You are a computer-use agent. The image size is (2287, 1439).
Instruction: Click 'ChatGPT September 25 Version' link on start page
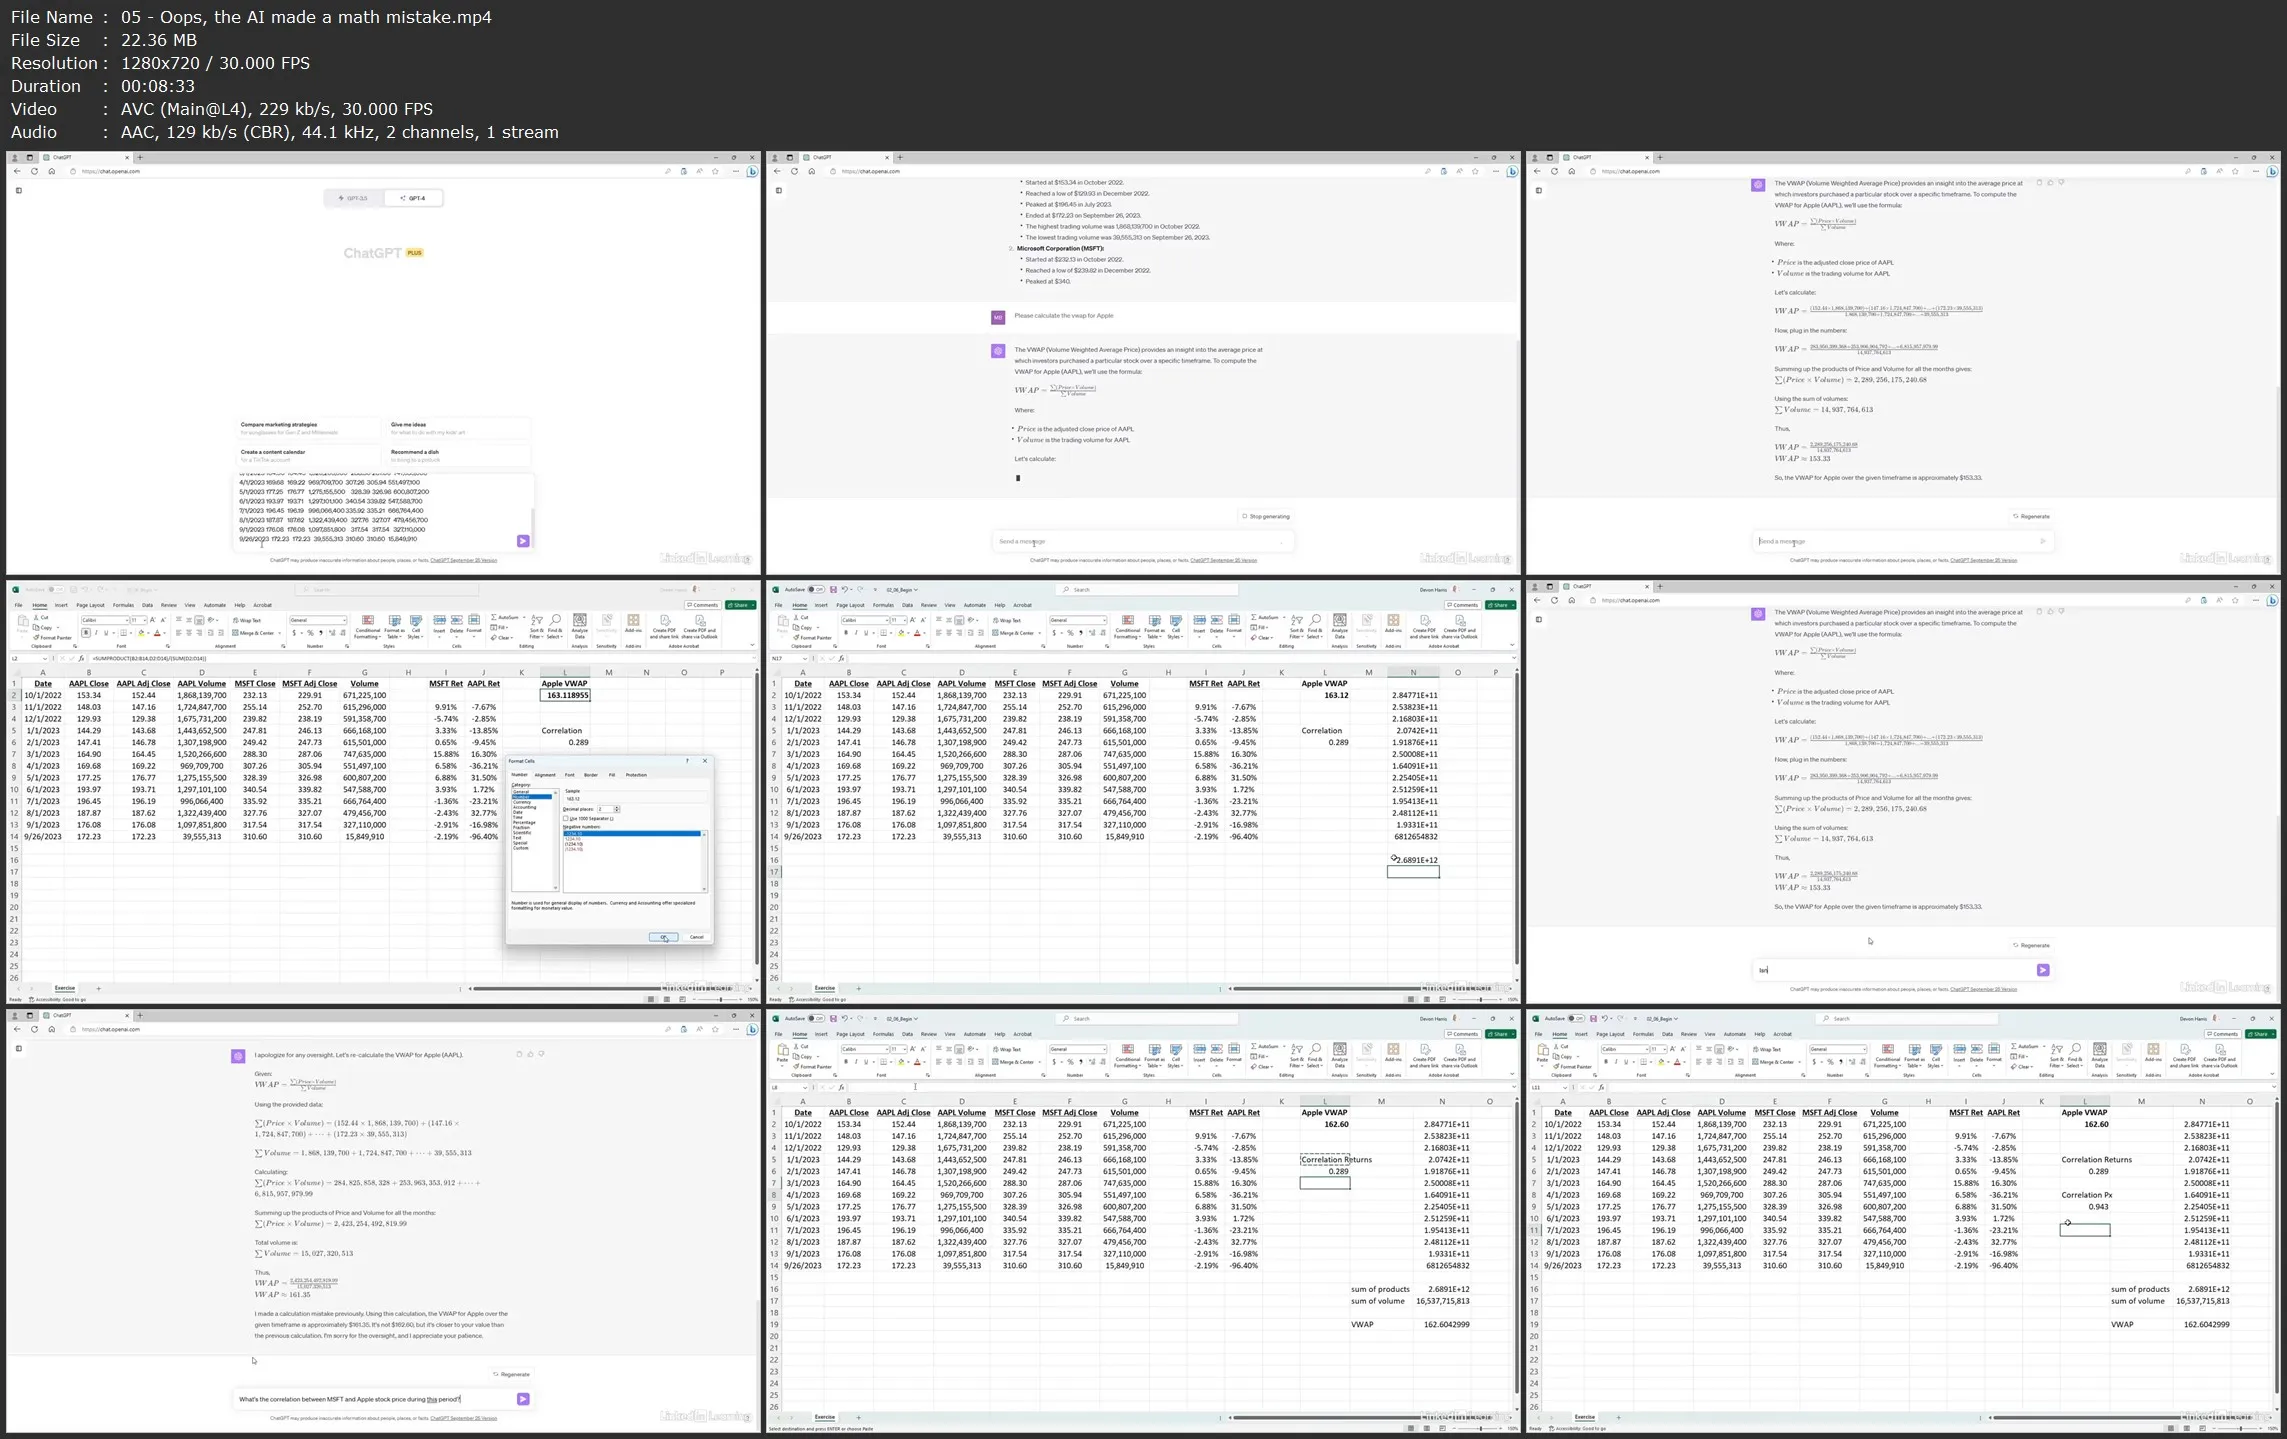coord(463,560)
